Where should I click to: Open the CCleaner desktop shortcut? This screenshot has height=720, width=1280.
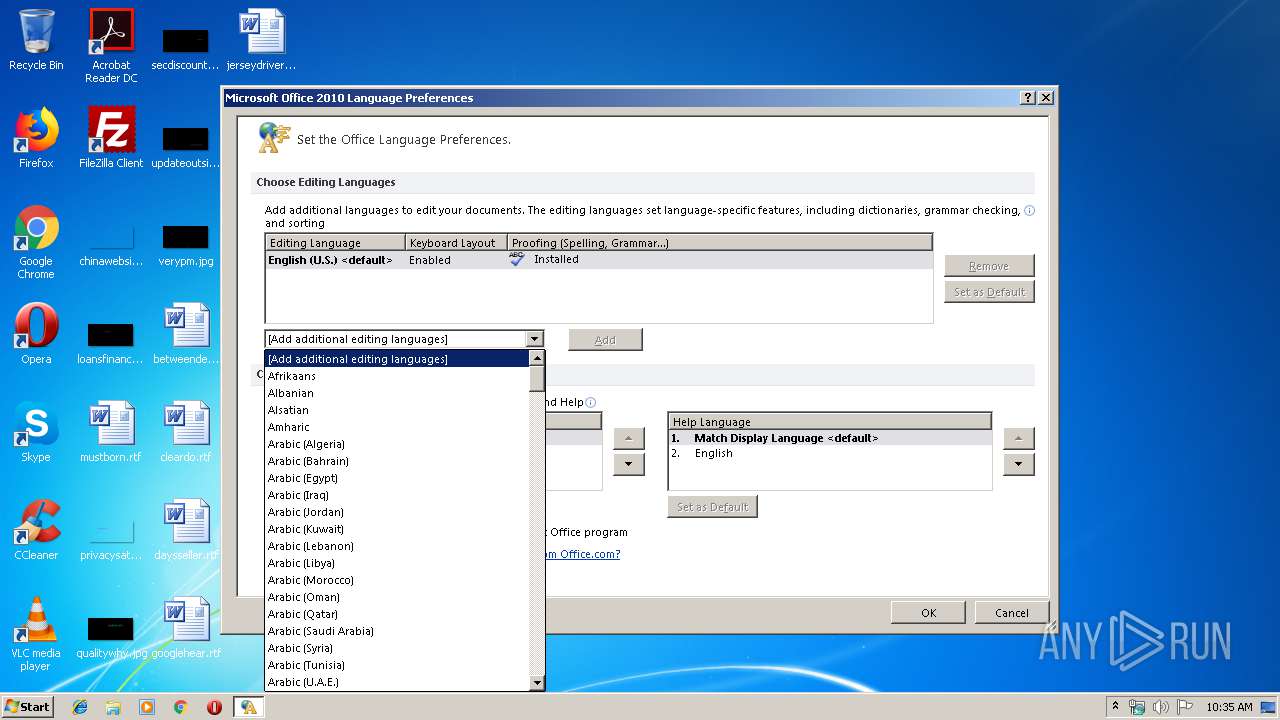click(36, 530)
